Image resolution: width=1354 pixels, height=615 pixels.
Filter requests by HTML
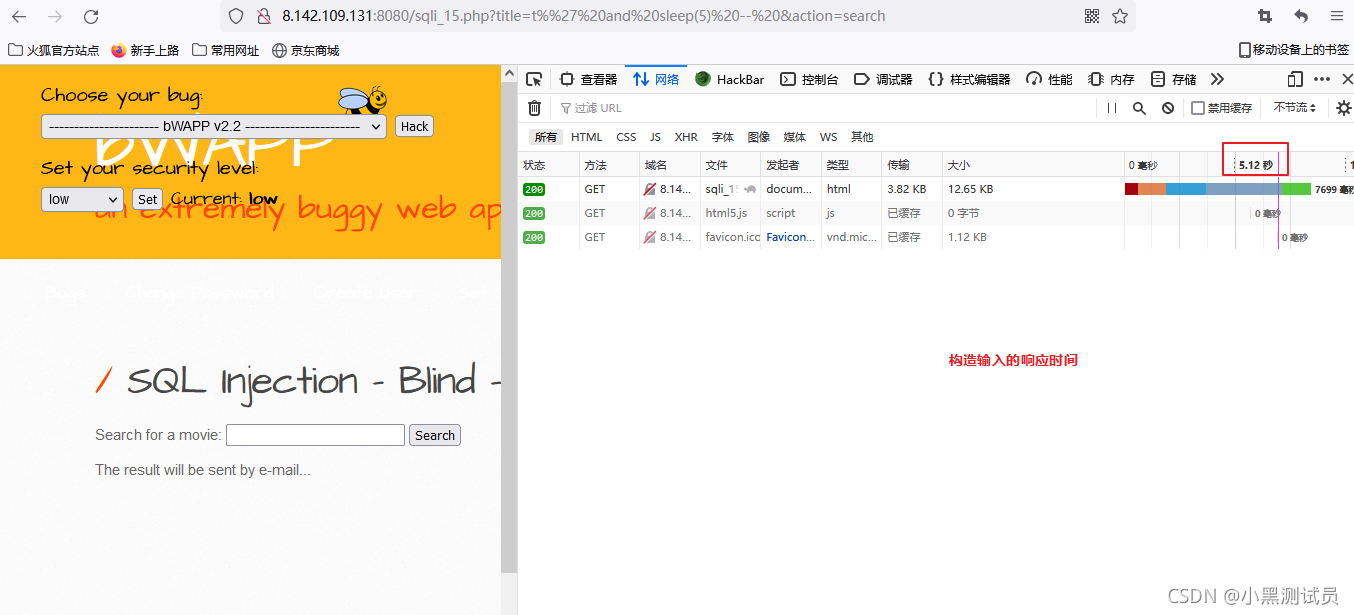coord(587,137)
